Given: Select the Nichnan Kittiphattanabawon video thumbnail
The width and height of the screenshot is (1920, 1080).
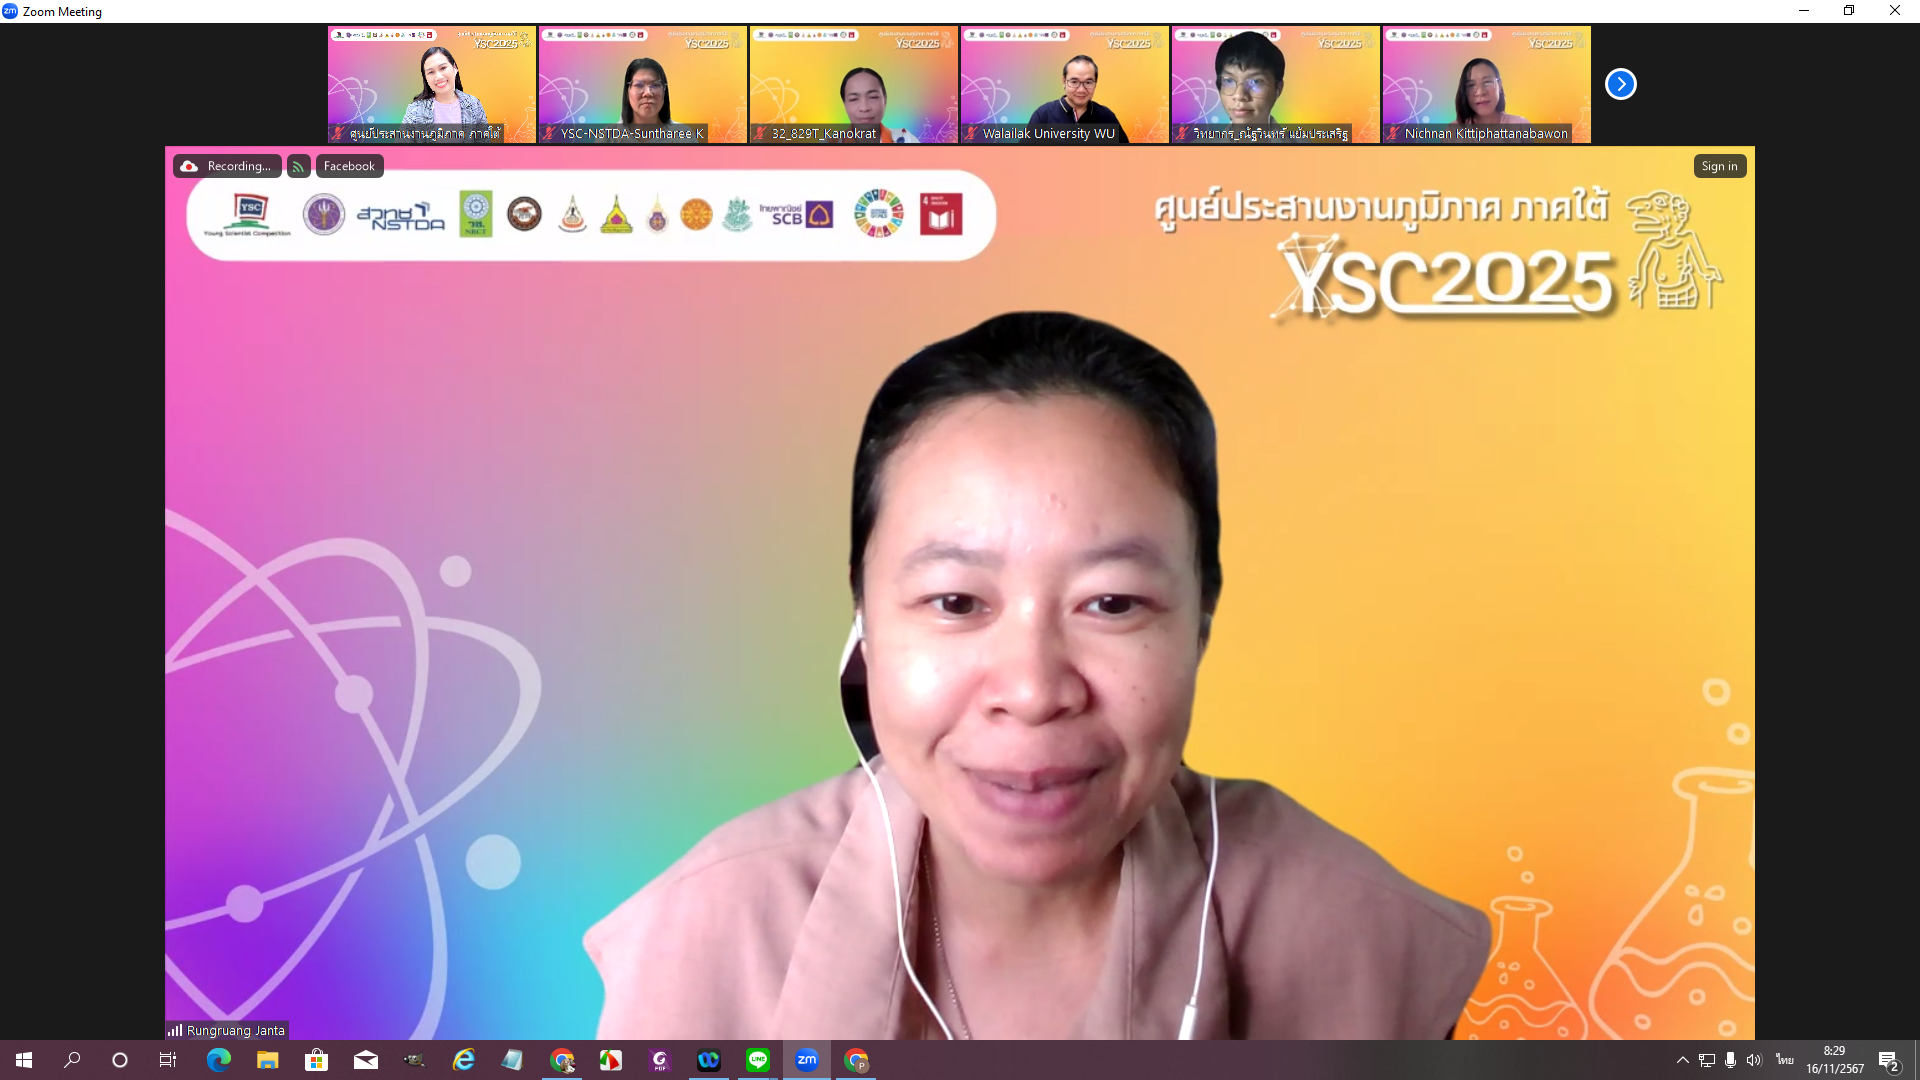Looking at the screenshot, I should [1486, 84].
